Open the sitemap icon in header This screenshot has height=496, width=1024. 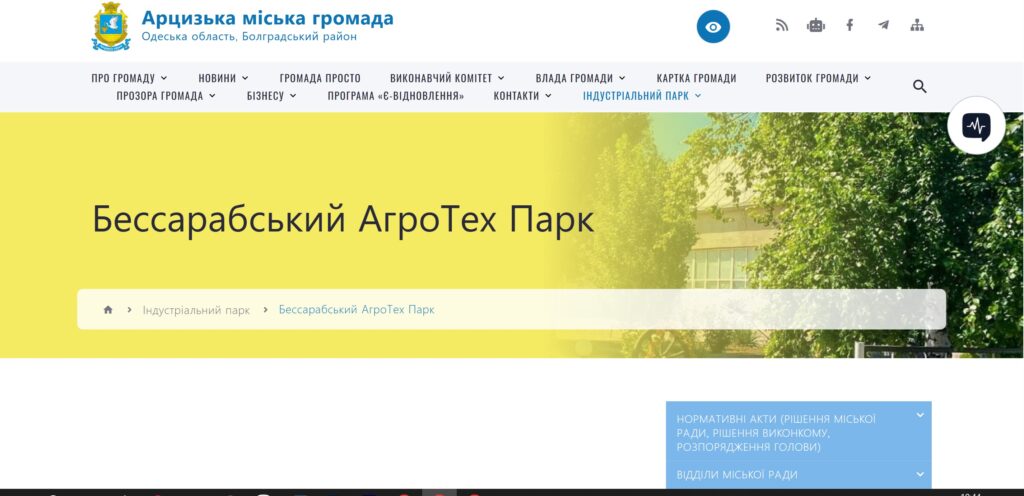point(917,26)
